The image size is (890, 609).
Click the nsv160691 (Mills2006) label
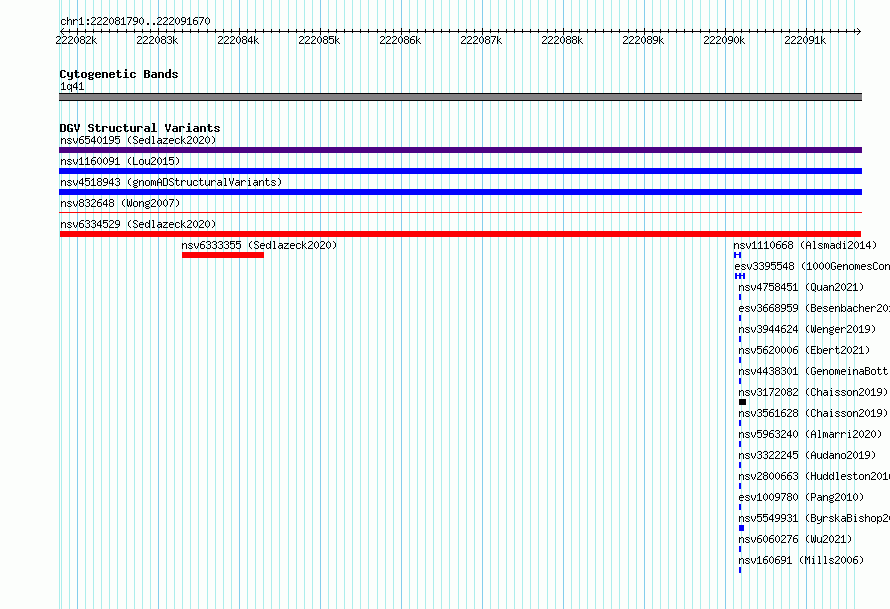pos(801,560)
